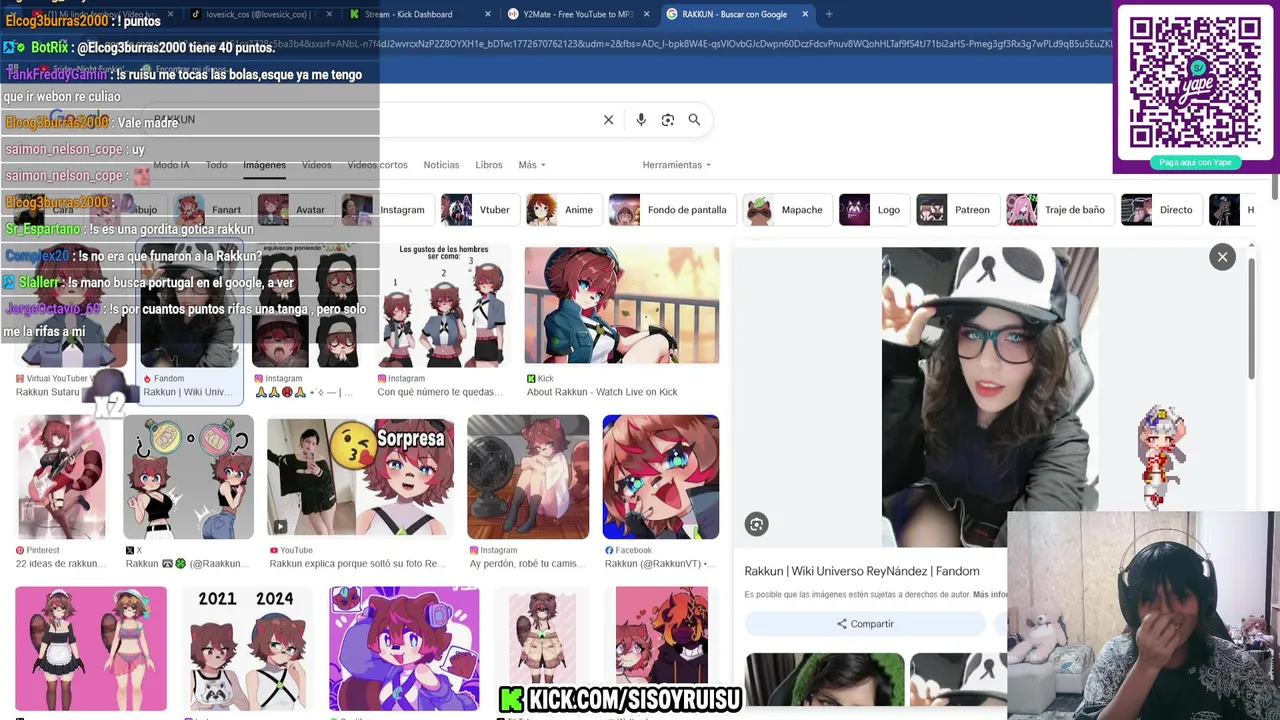
Task: Click the page vertical scrollbar
Action: point(1275,186)
